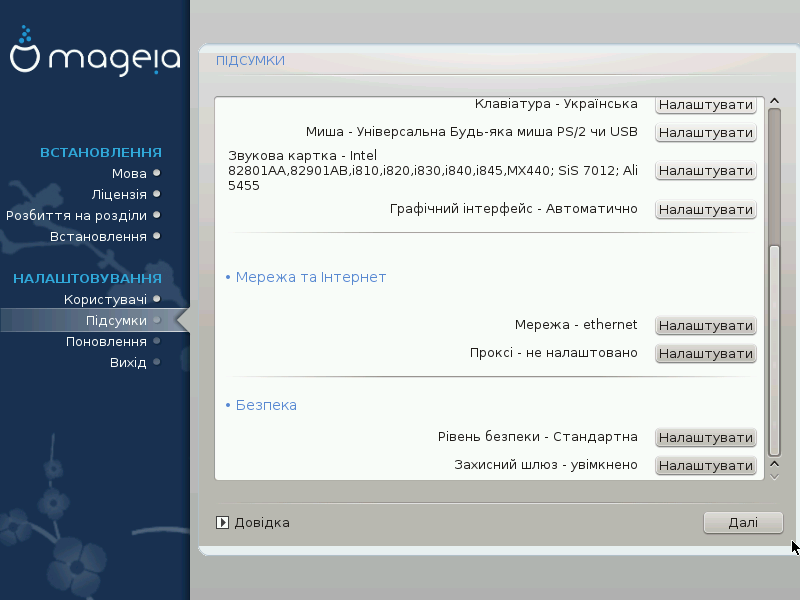The image size is (800, 600).
Task: Click the bullet next to Ліцензія
Action: [157, 194]
